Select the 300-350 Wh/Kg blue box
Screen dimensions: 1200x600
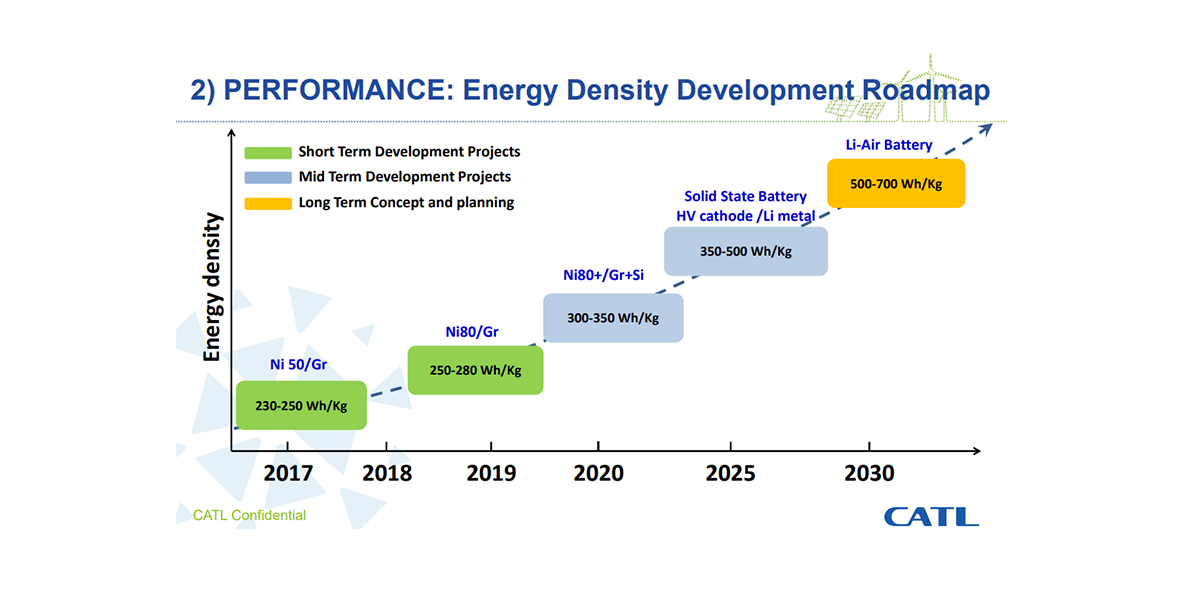pos(612,318)
